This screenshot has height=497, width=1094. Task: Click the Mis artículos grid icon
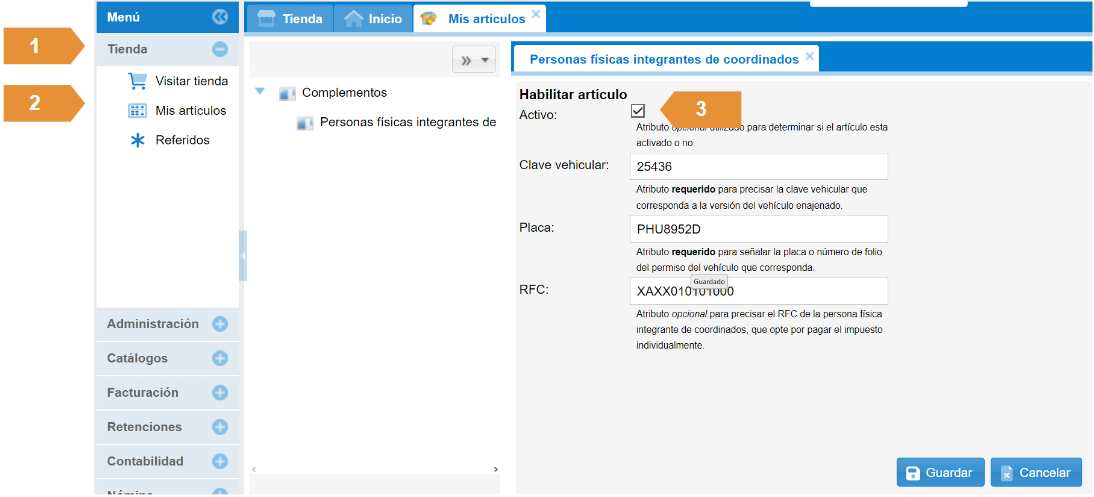tap(138, 111)
